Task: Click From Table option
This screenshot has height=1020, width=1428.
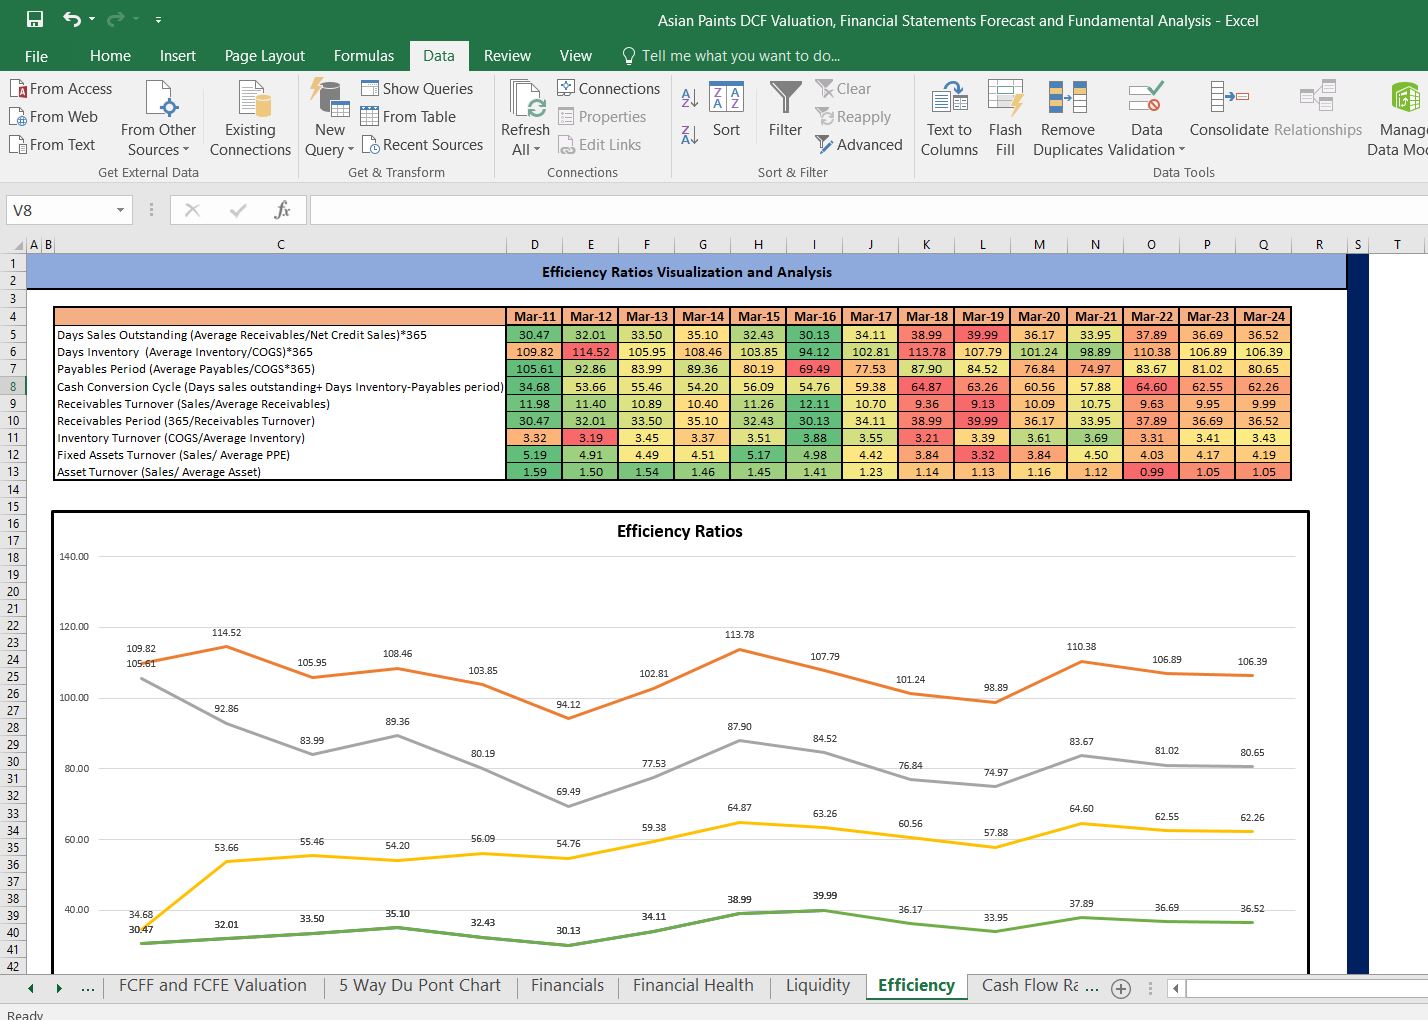Action: [x=408, y=117]
